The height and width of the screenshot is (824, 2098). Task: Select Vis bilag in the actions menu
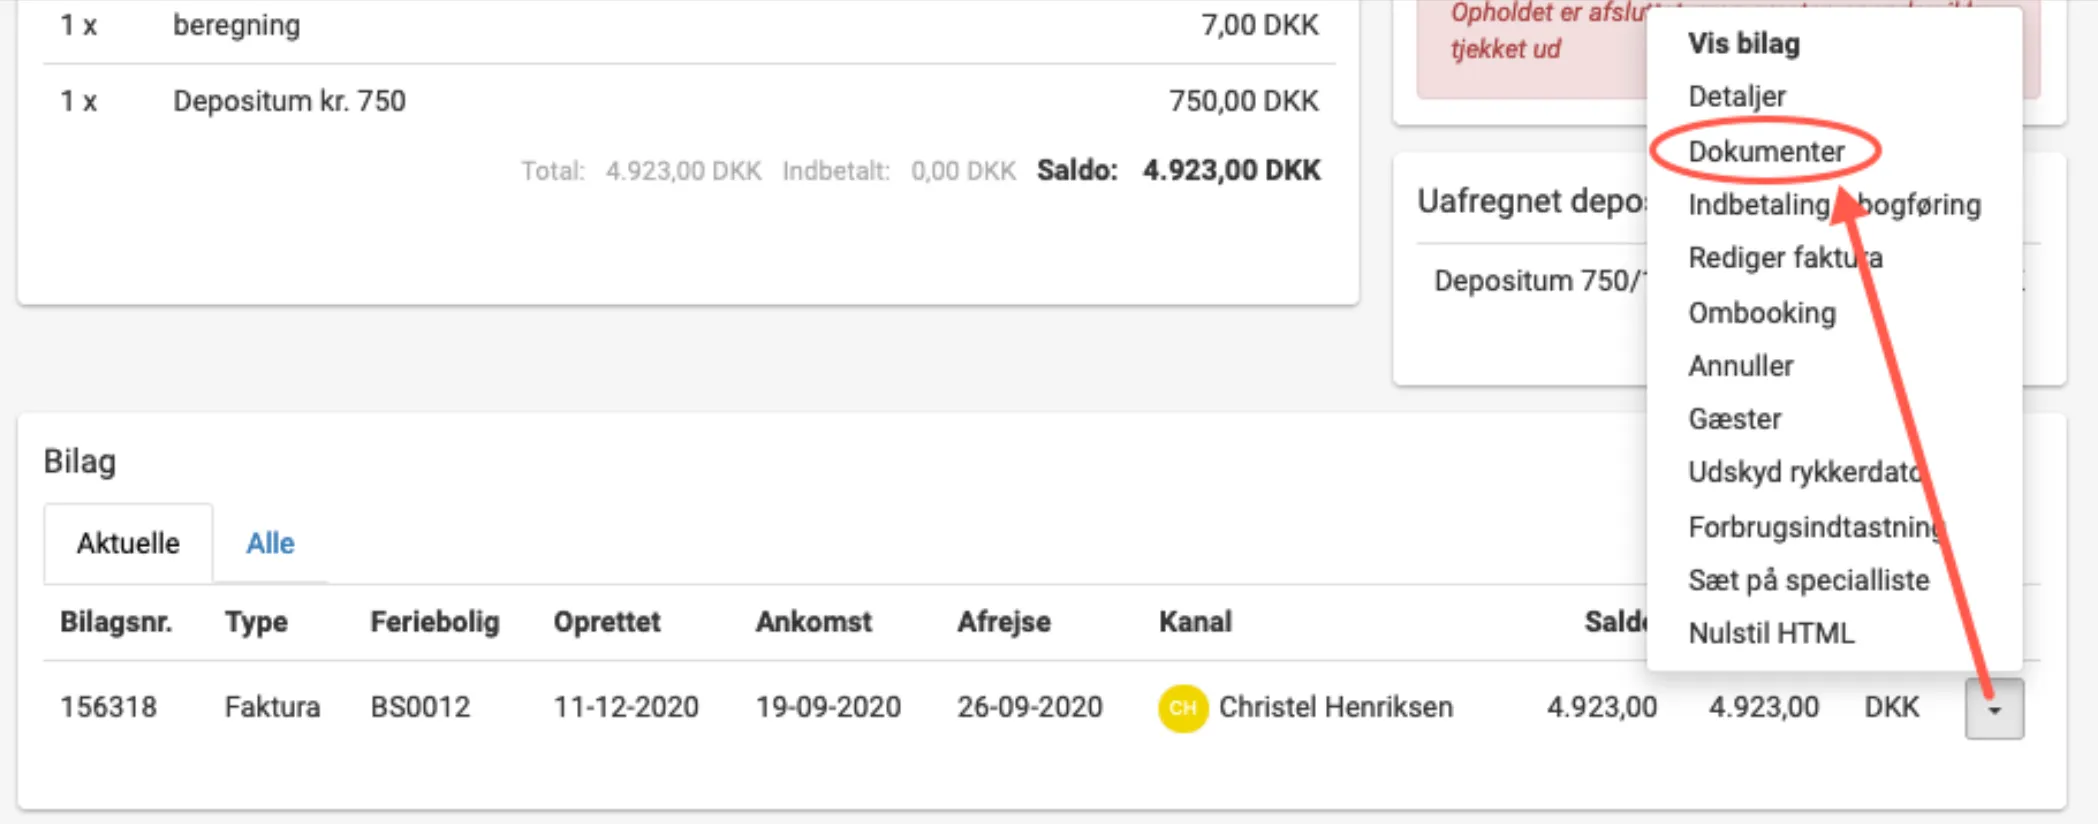pos(1744,44)
